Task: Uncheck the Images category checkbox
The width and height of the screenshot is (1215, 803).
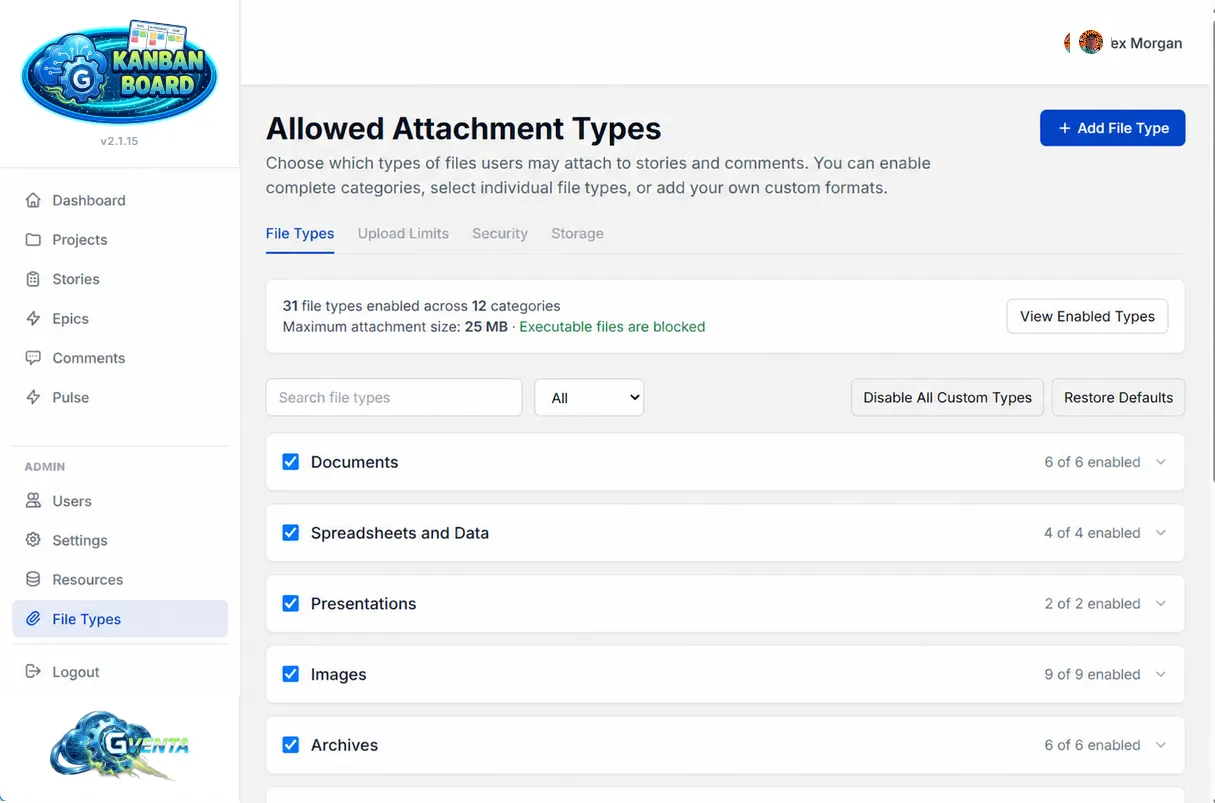Action: 291,674
